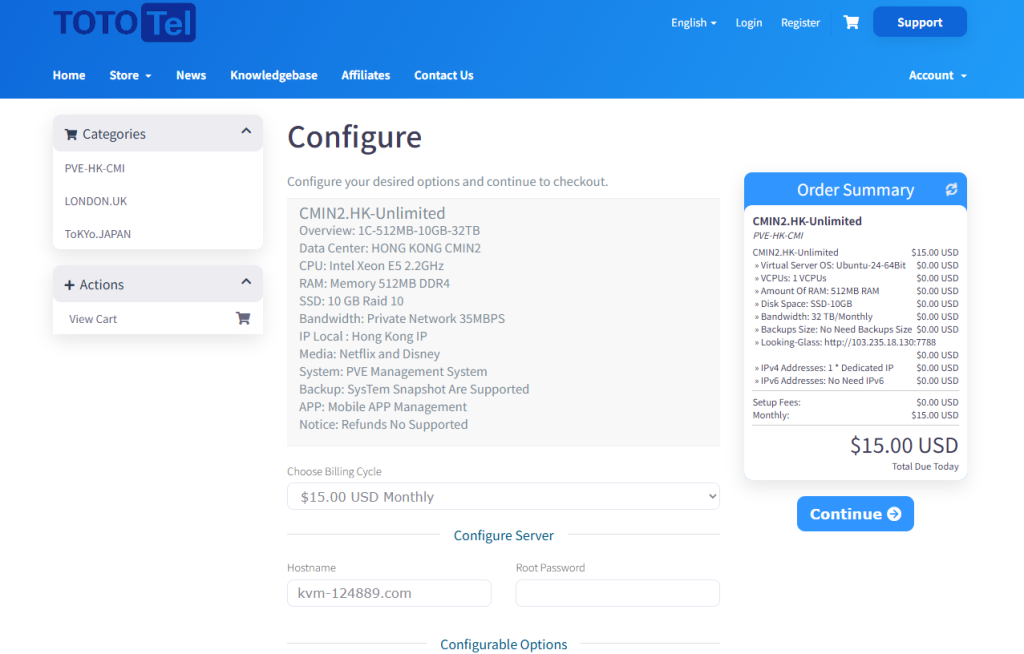Select the LONDON.UK category

pos(96,201)
